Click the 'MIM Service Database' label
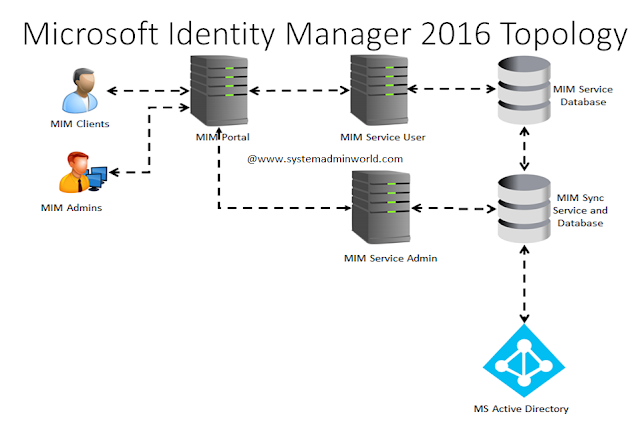Viewport: 640px width, 436px height. tap(583, 96)
